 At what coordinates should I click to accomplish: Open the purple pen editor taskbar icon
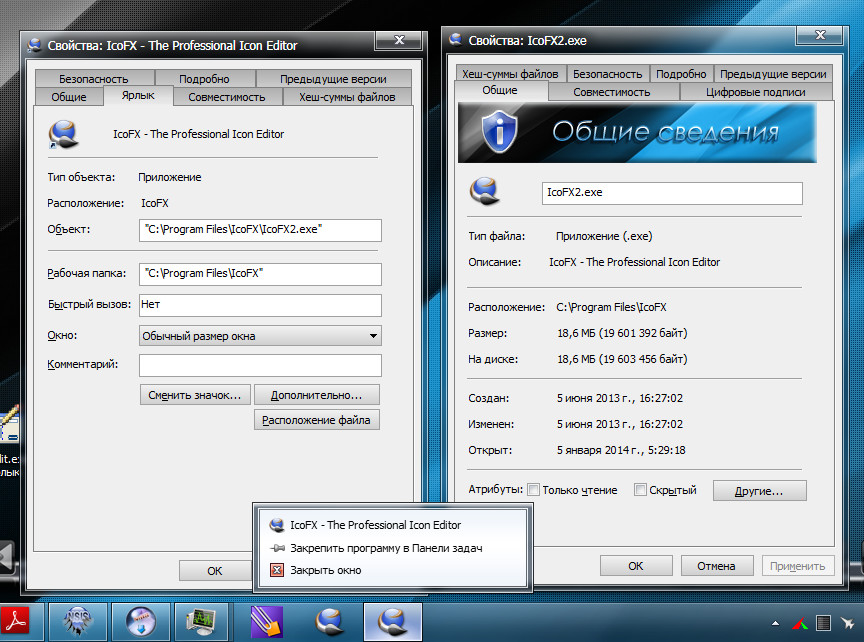pos(267,622)
